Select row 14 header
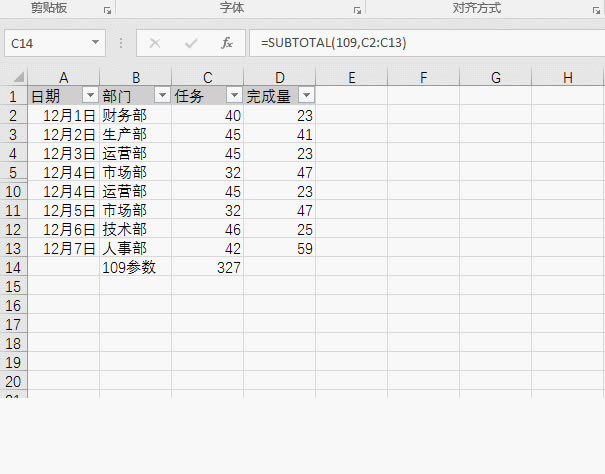Image resolution: width=605 pixels, height=474 pixels. [14, 267]
